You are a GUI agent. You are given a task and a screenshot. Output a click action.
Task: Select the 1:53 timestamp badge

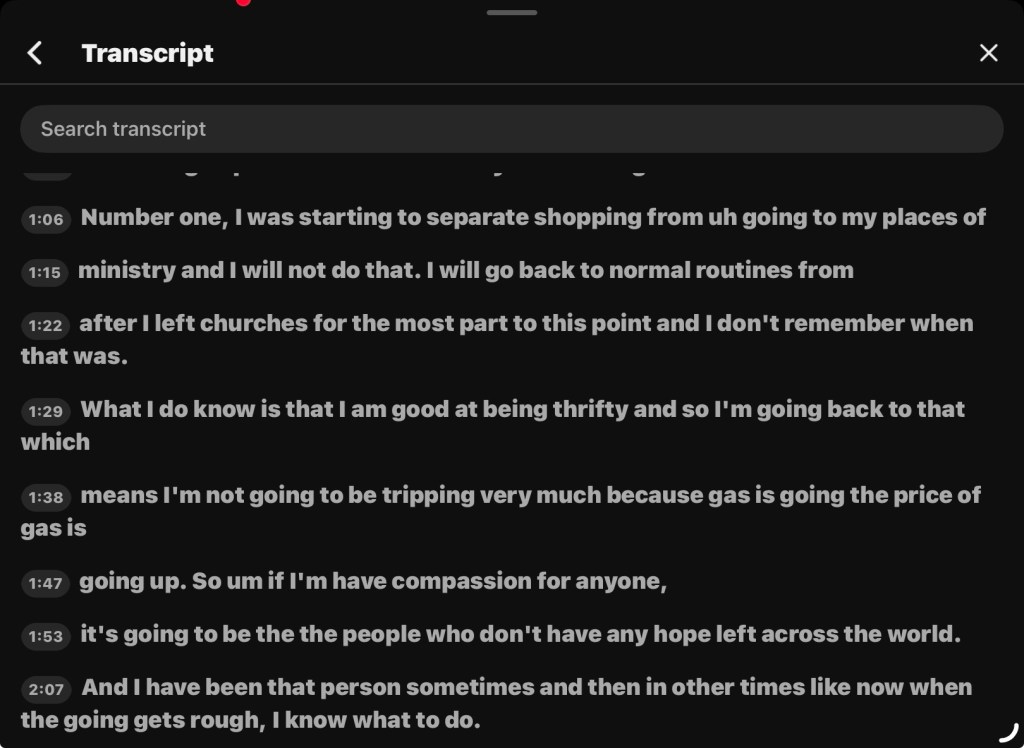[46, 636]
